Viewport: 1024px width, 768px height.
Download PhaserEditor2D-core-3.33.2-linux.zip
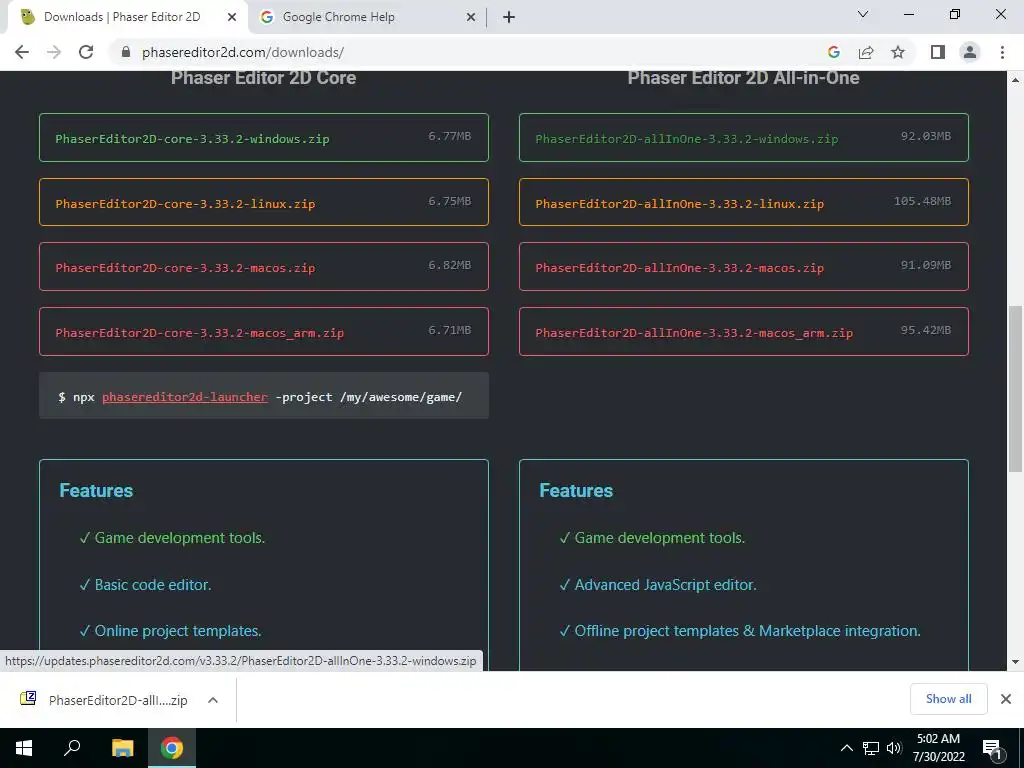[x=264, y=202]
